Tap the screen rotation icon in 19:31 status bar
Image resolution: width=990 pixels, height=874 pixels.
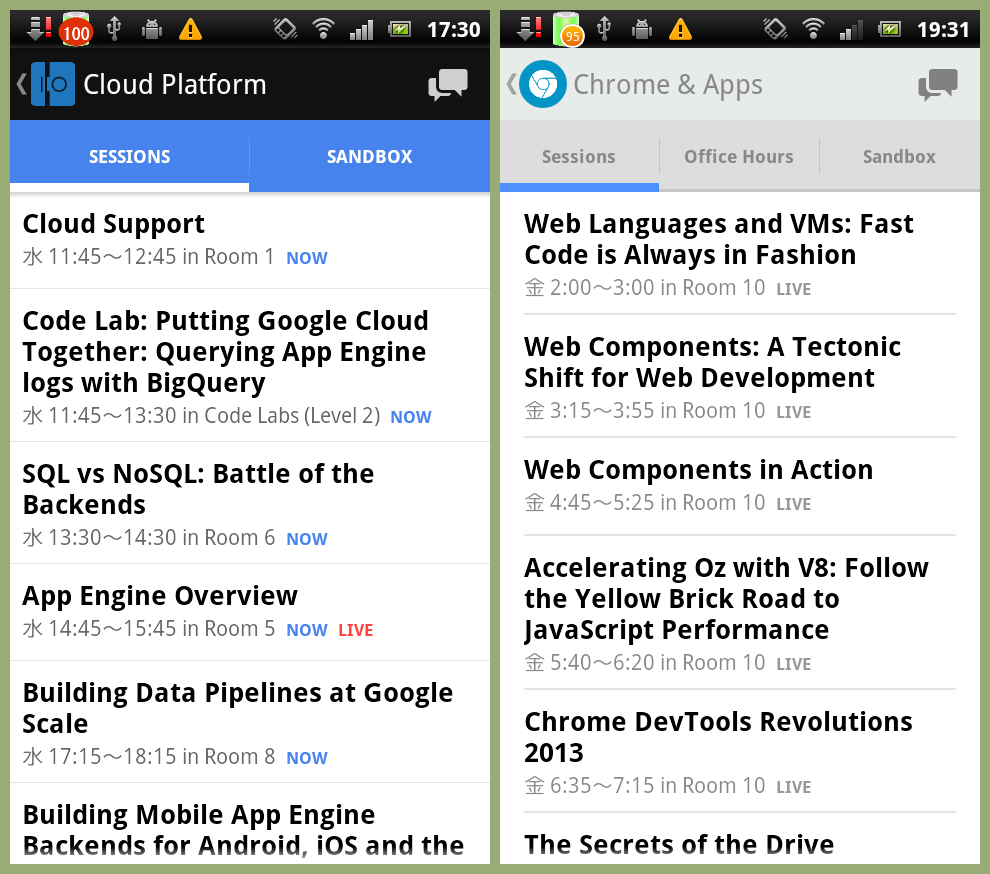point(775,29)
